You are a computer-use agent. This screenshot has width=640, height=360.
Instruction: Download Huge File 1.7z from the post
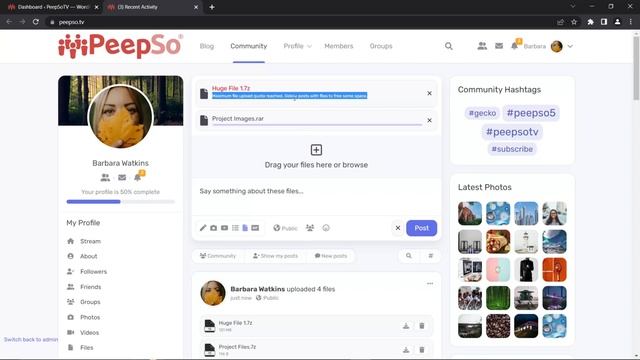pyautogui.click(x=406, y=326)
